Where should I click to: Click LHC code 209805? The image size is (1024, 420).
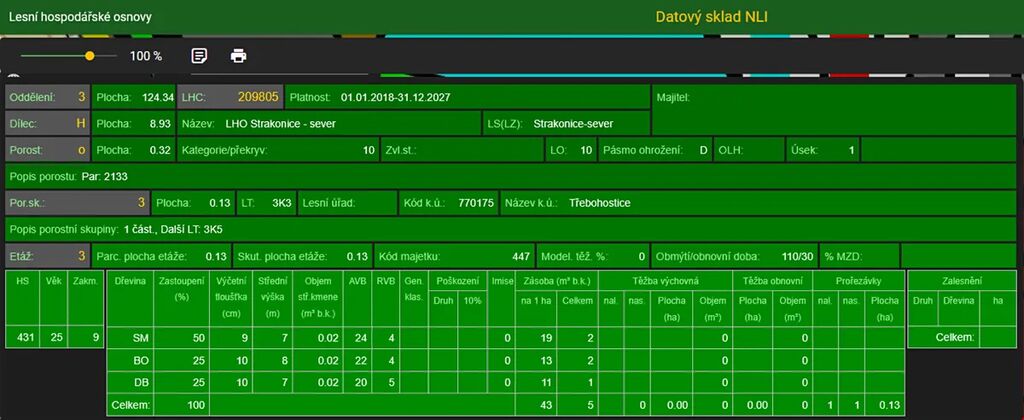coord(258,98)
